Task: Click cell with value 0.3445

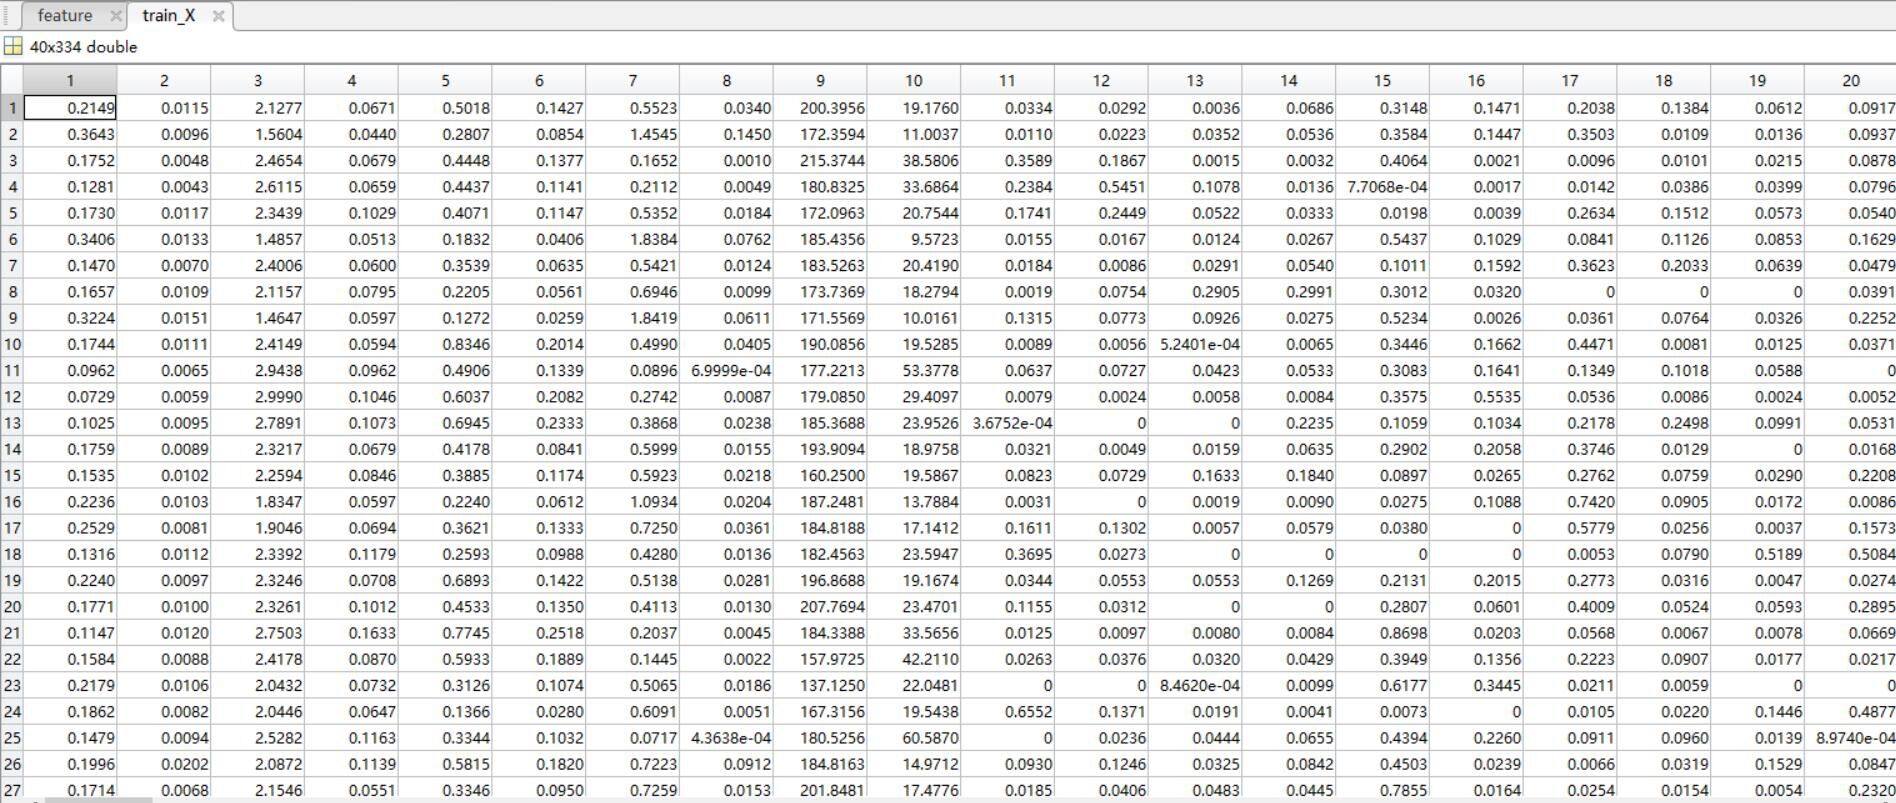Action: [x=1477, y=685]
